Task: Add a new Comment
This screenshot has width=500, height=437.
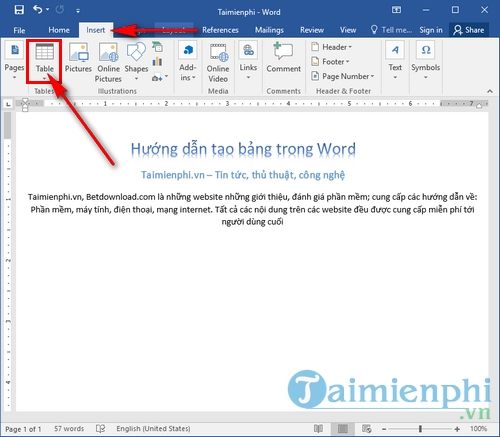Action: pos(284,58)
